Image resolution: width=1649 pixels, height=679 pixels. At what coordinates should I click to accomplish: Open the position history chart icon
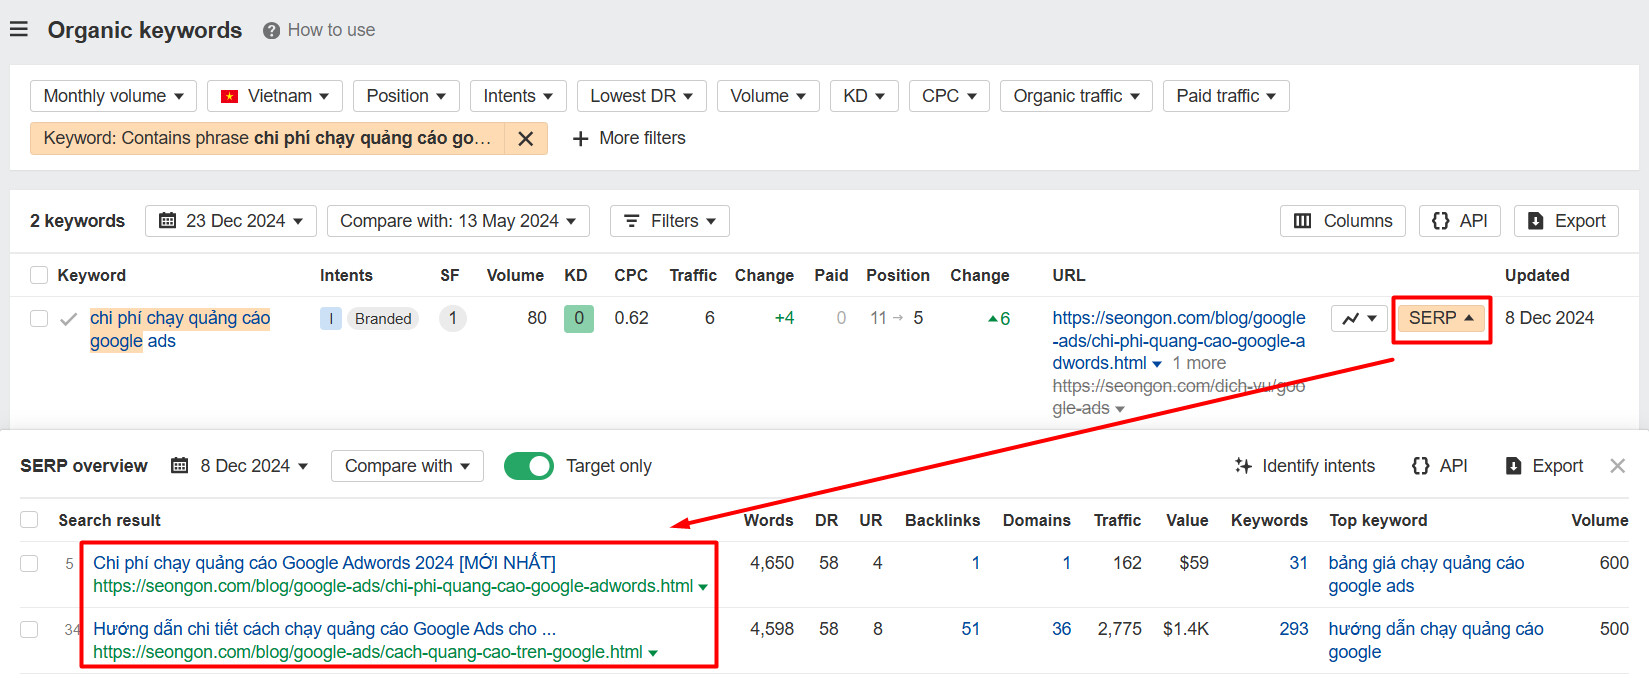(x=1359, y=319)
